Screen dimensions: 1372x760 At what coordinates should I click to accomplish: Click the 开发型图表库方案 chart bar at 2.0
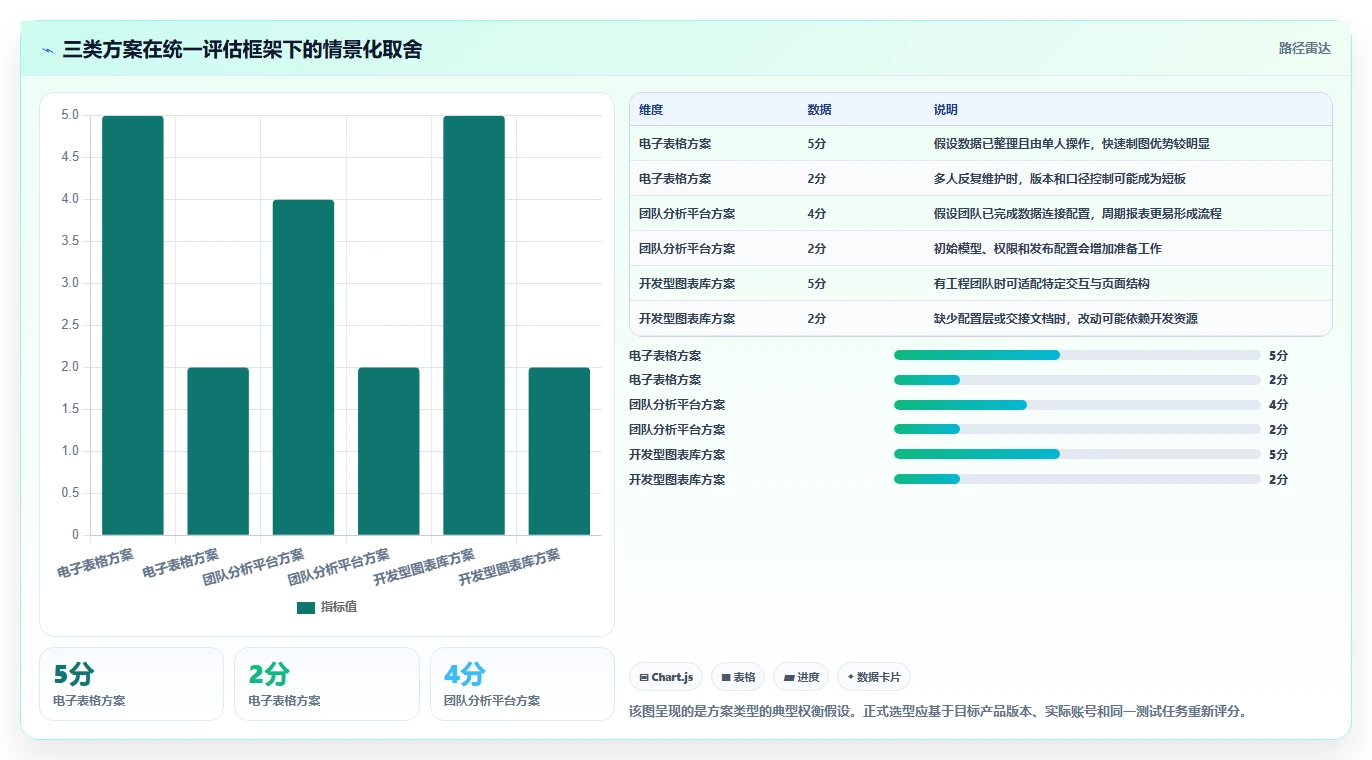click(x=559, y=451)
